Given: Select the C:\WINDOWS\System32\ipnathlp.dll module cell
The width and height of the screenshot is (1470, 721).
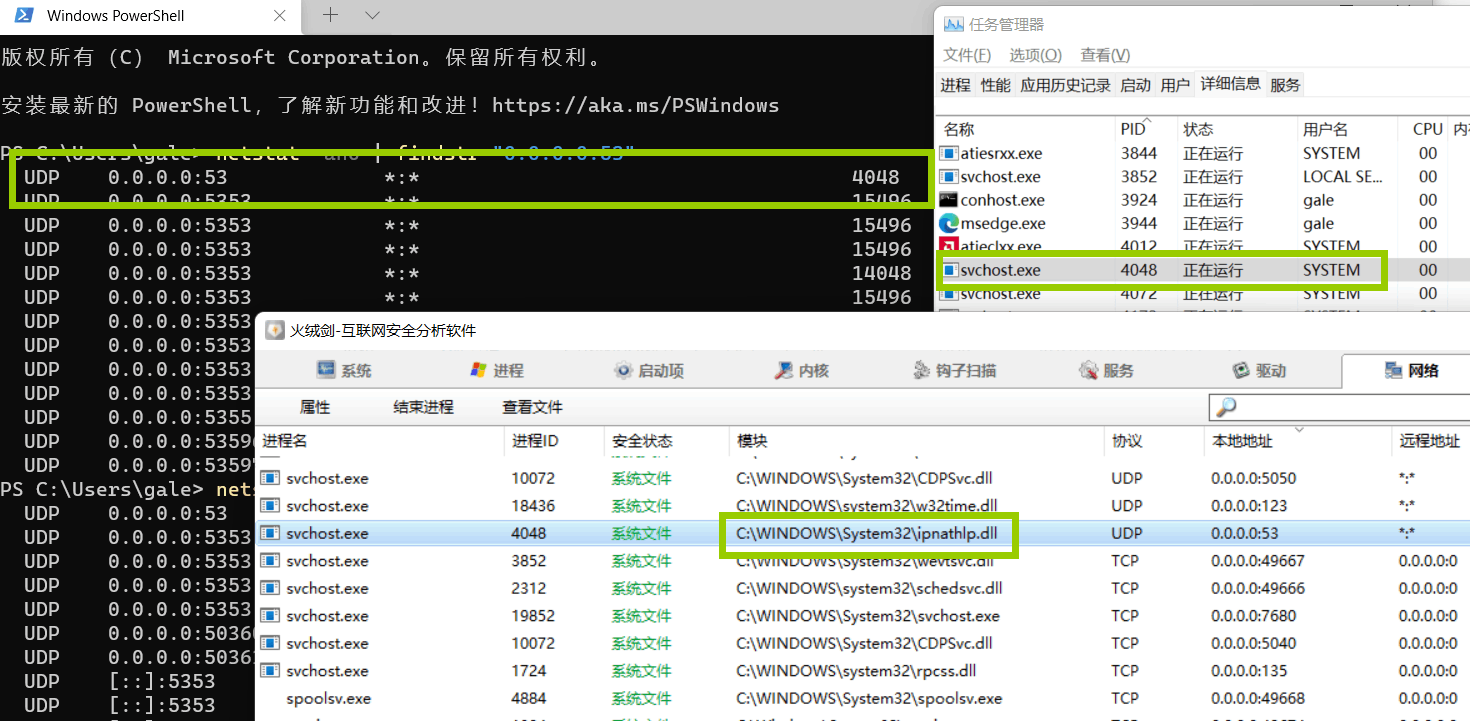Looking at the screenshot, I should pyautogui.click(x=869, y=533).
